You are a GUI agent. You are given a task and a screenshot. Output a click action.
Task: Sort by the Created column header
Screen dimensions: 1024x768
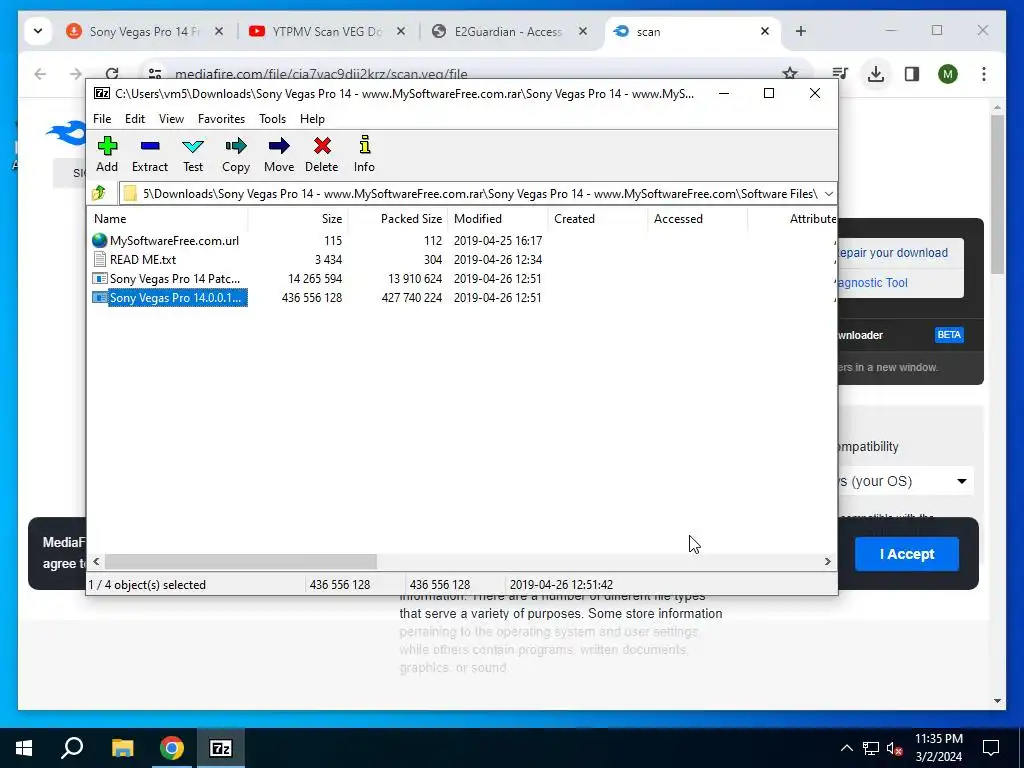click(598, 219)
